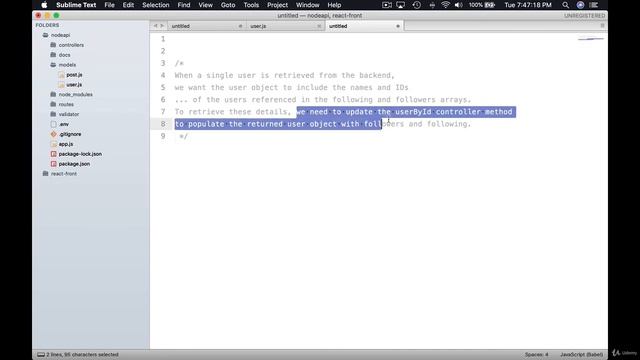Click the screen recording menu bar icon
Screen dimensions: 640x360
(387, 5)
